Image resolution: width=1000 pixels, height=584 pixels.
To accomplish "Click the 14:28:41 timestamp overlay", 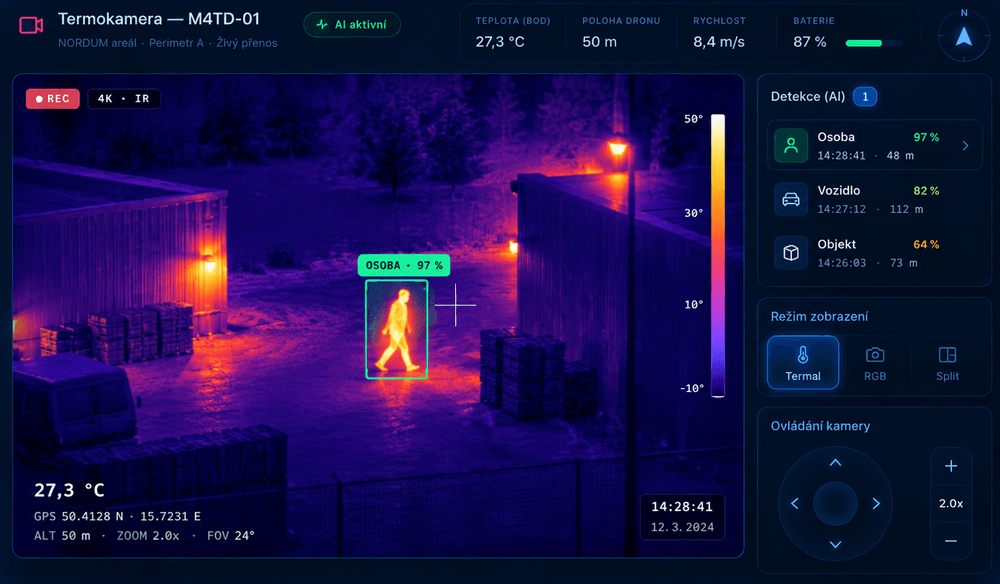I will pos(682,507).
